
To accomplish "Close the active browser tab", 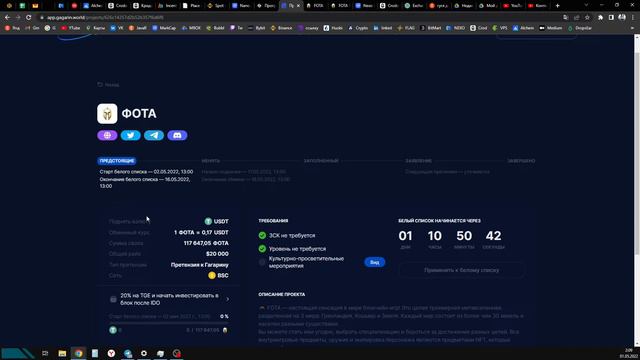I will click(x=298, y=6).
